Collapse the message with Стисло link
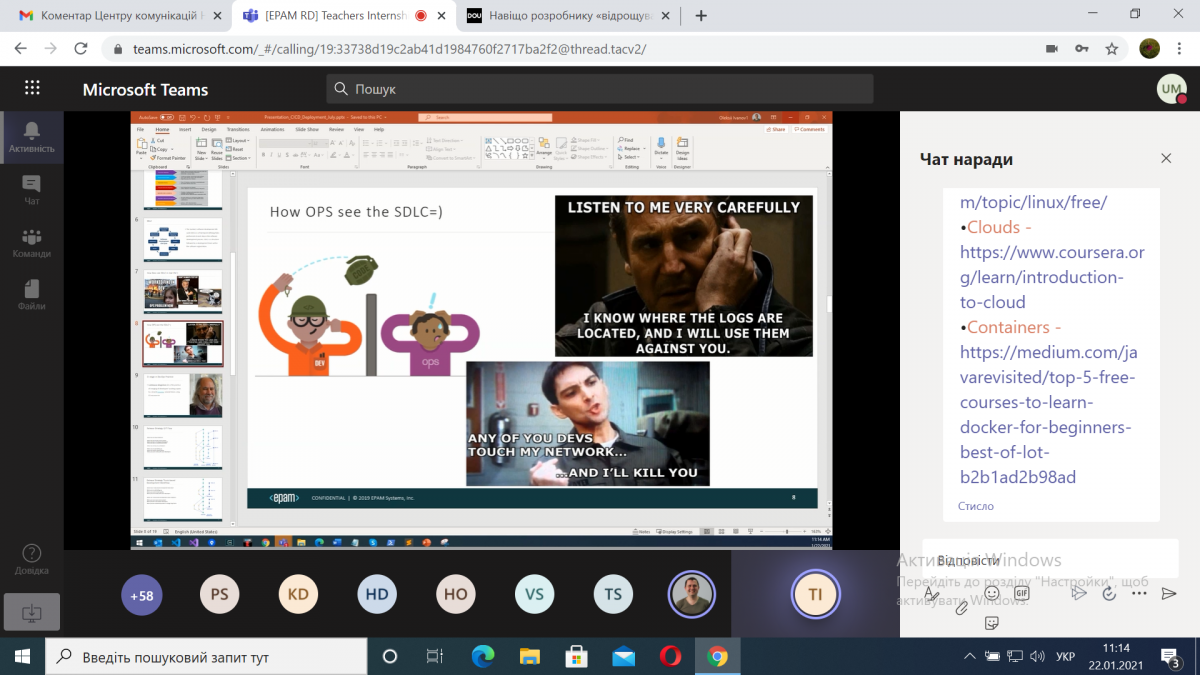The image size is (1200, 675). click(x=976, y=506)
